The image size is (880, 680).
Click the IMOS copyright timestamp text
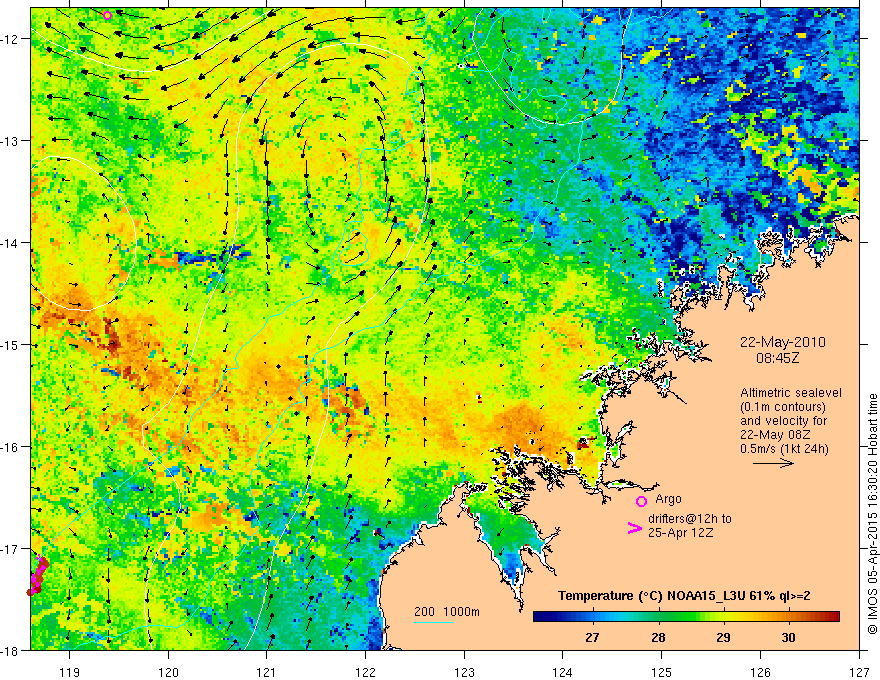pyautogui.click(x=873, y=516)
